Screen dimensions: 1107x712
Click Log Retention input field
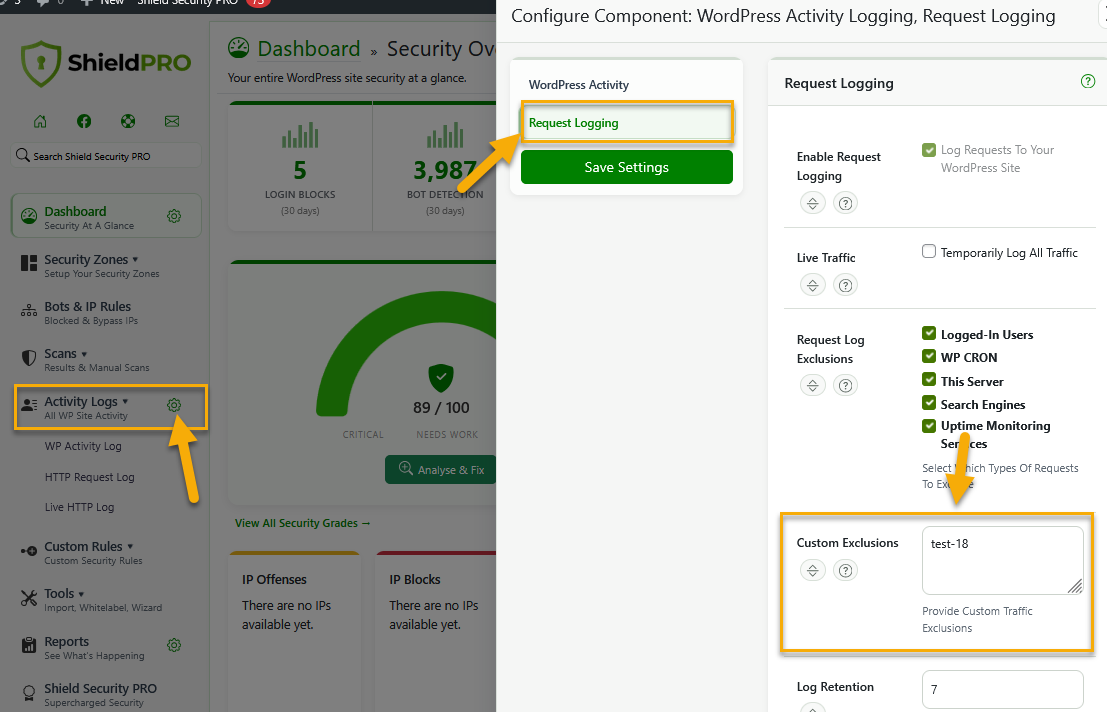[1003, 689]
